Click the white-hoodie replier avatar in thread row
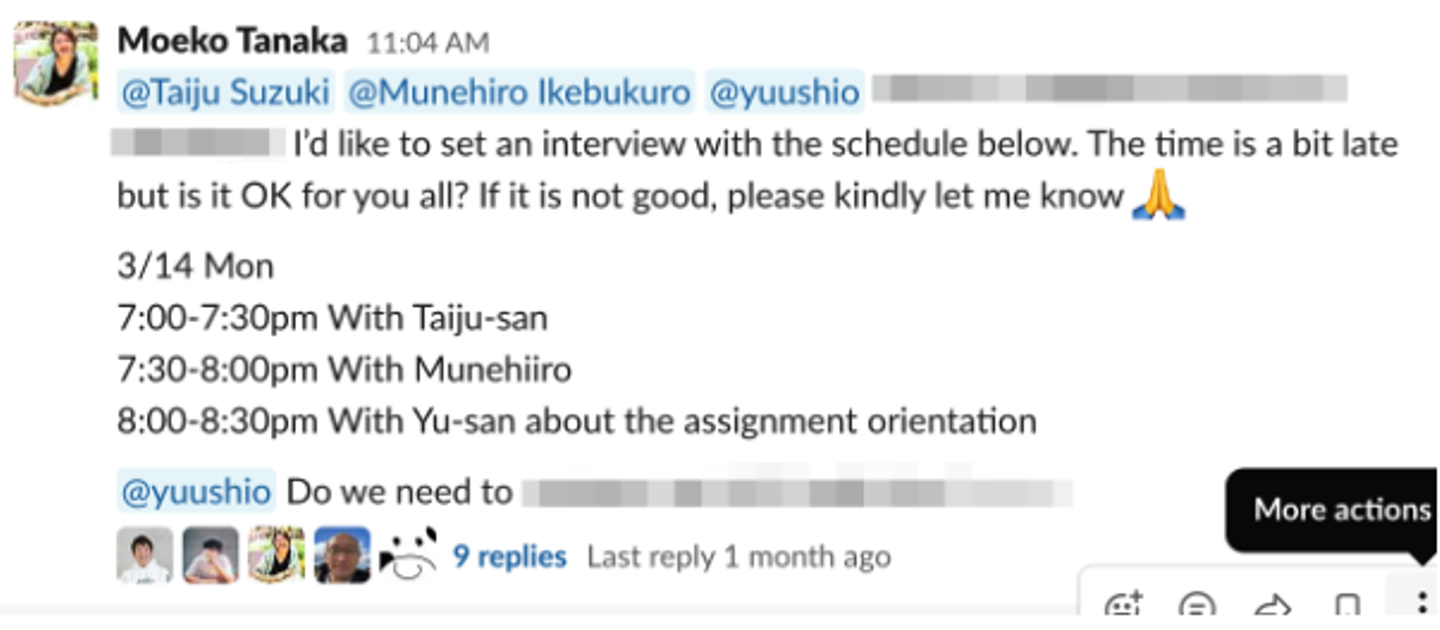The image size is (1440, 630). click(145, 555)
